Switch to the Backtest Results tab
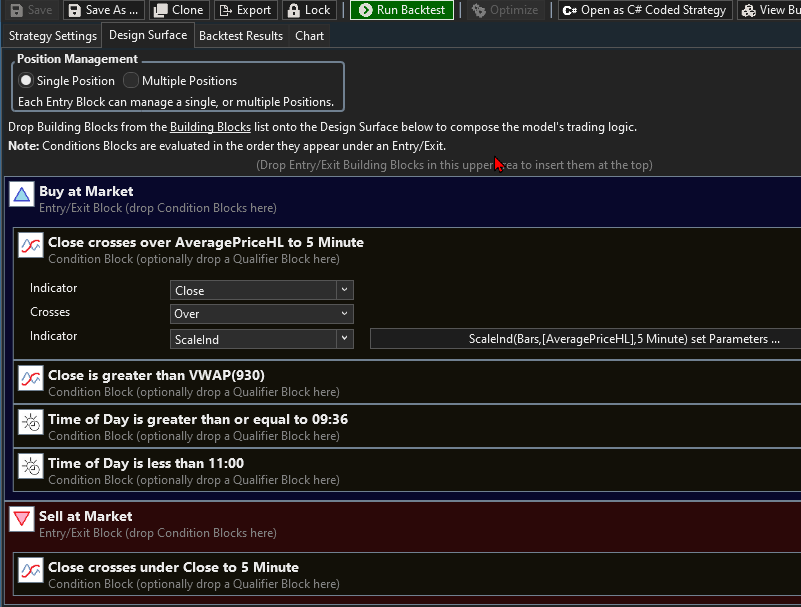The image size is (801, 607). pyautogui.click(x=240, y=35)
